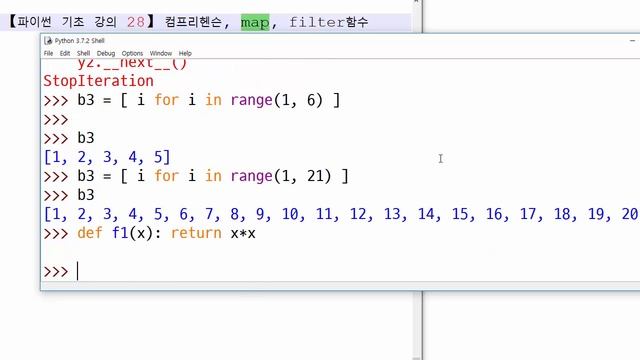The image size is (640, 360).
Task: Click the number 20 in the list output
Action: pos(630,214)
